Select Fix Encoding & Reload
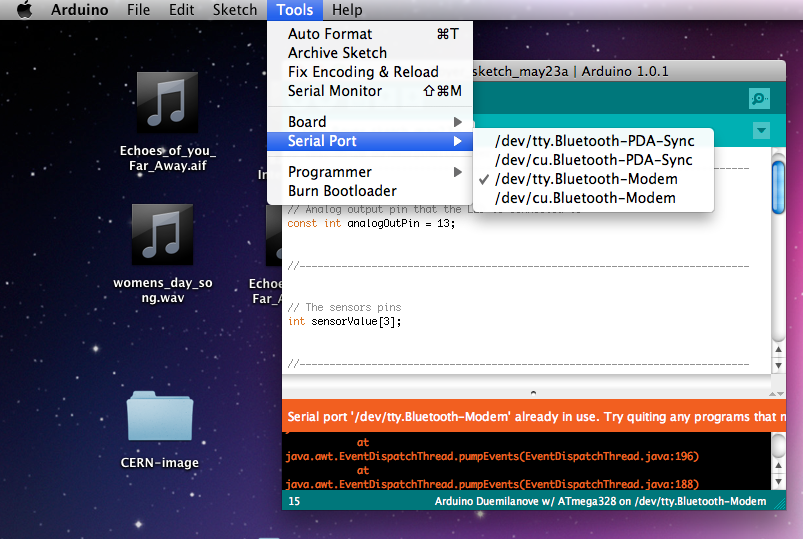803x539 pixels. click(x=370, y=72)
